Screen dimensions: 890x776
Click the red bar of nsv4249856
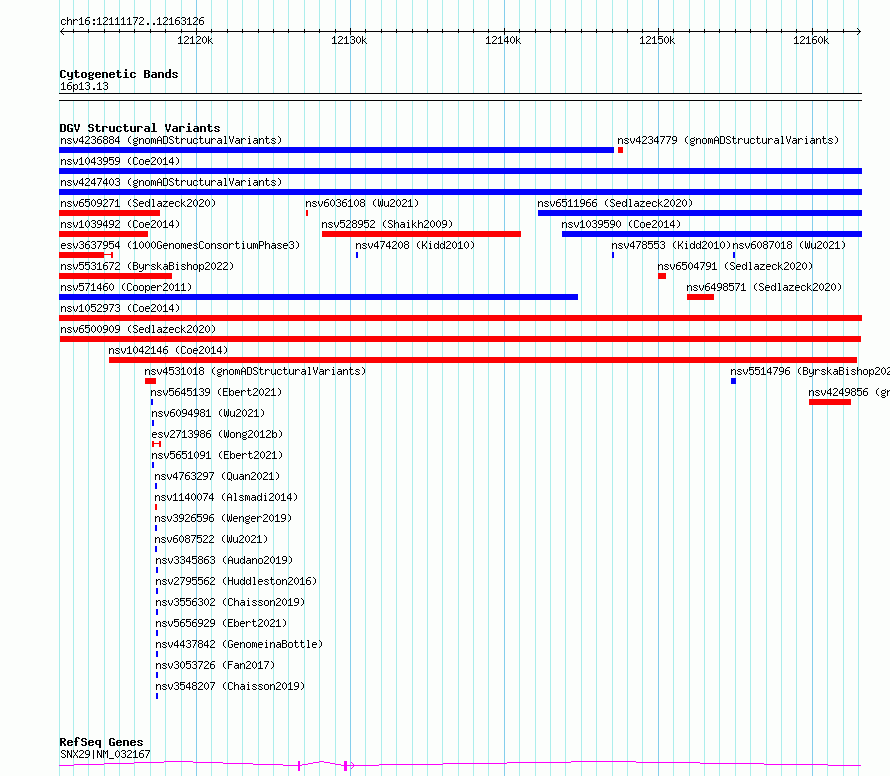point(830,402)
